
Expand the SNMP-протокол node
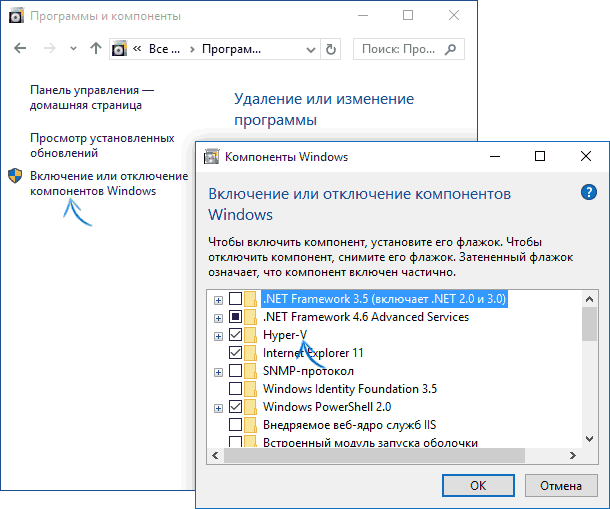[218, 372]
